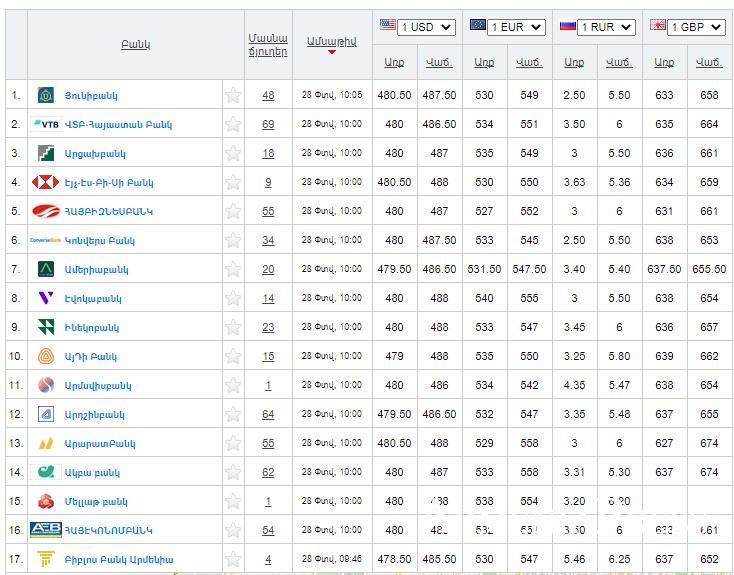
Task: Toggle favorite star for Ardshinbank row
Action: coord(233,414)
